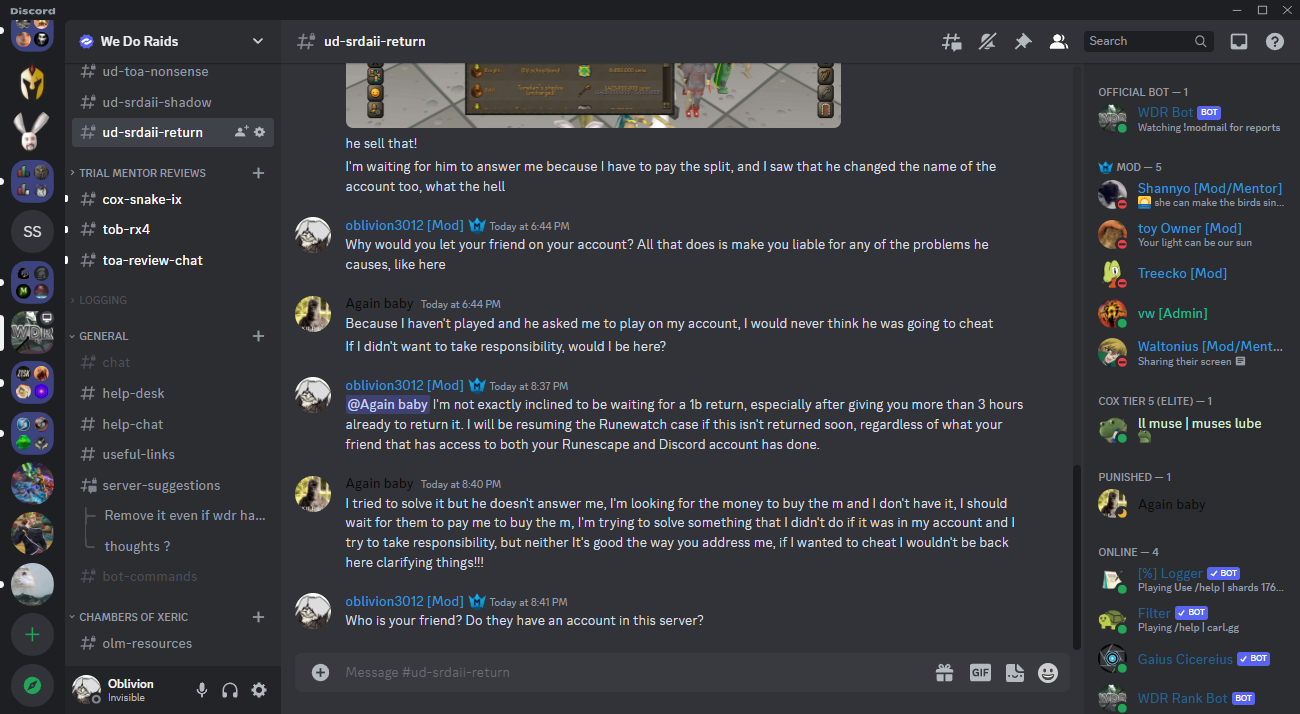This screenshot has width=1300, height=714.
Task: Toggle microphone mute
Action: click(202, 690)
